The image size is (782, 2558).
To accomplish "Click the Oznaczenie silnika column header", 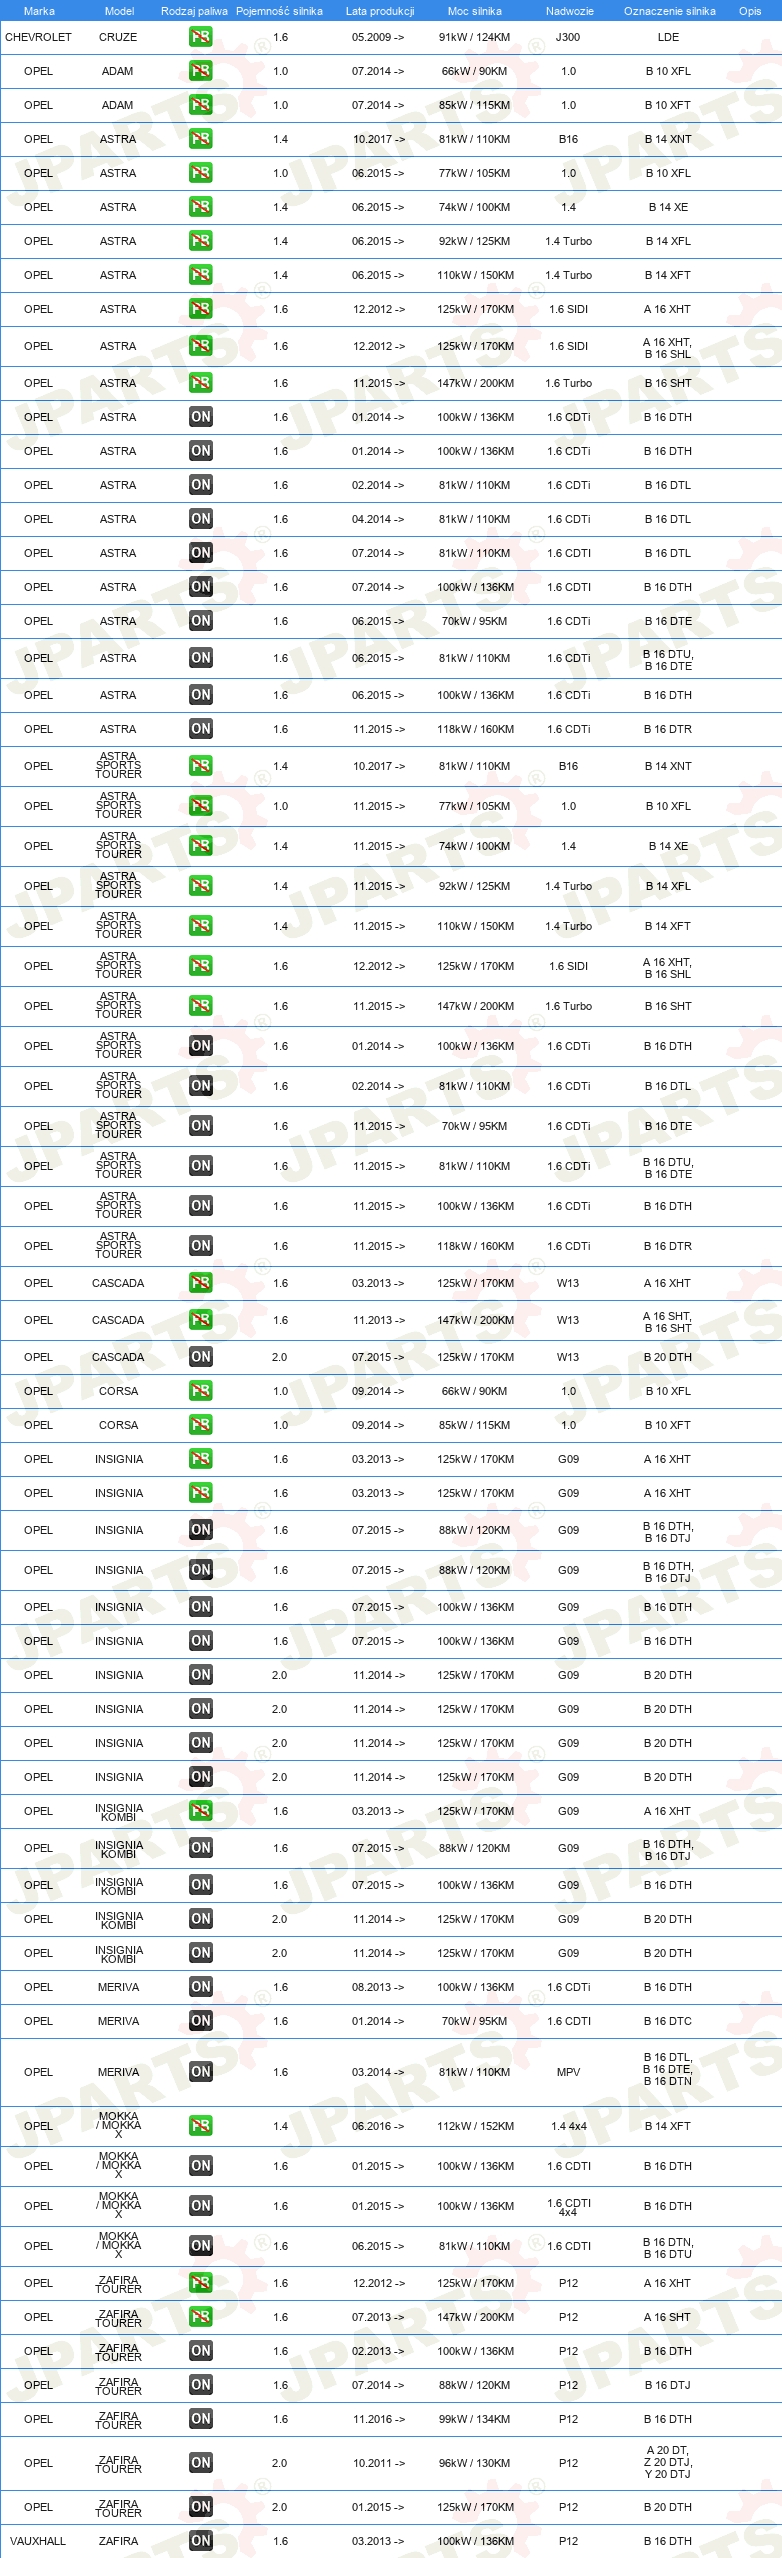I will 670,11.
